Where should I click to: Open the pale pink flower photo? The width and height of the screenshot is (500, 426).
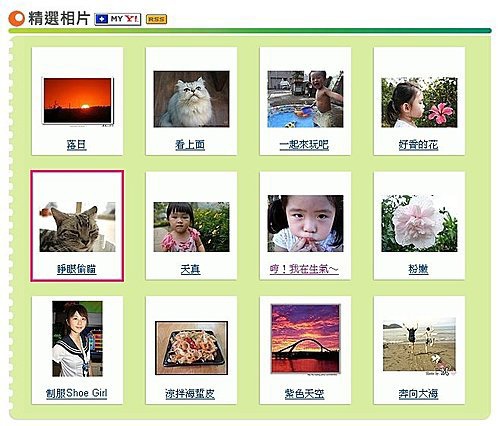[419, 223]
